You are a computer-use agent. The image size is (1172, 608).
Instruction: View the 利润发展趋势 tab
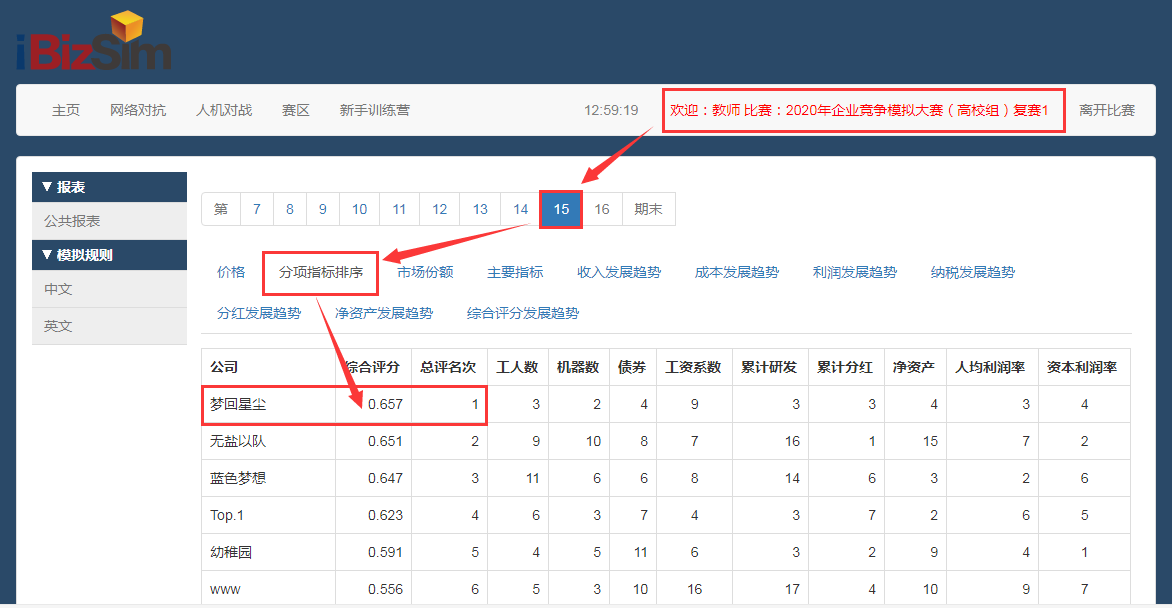tap(854, 272)
